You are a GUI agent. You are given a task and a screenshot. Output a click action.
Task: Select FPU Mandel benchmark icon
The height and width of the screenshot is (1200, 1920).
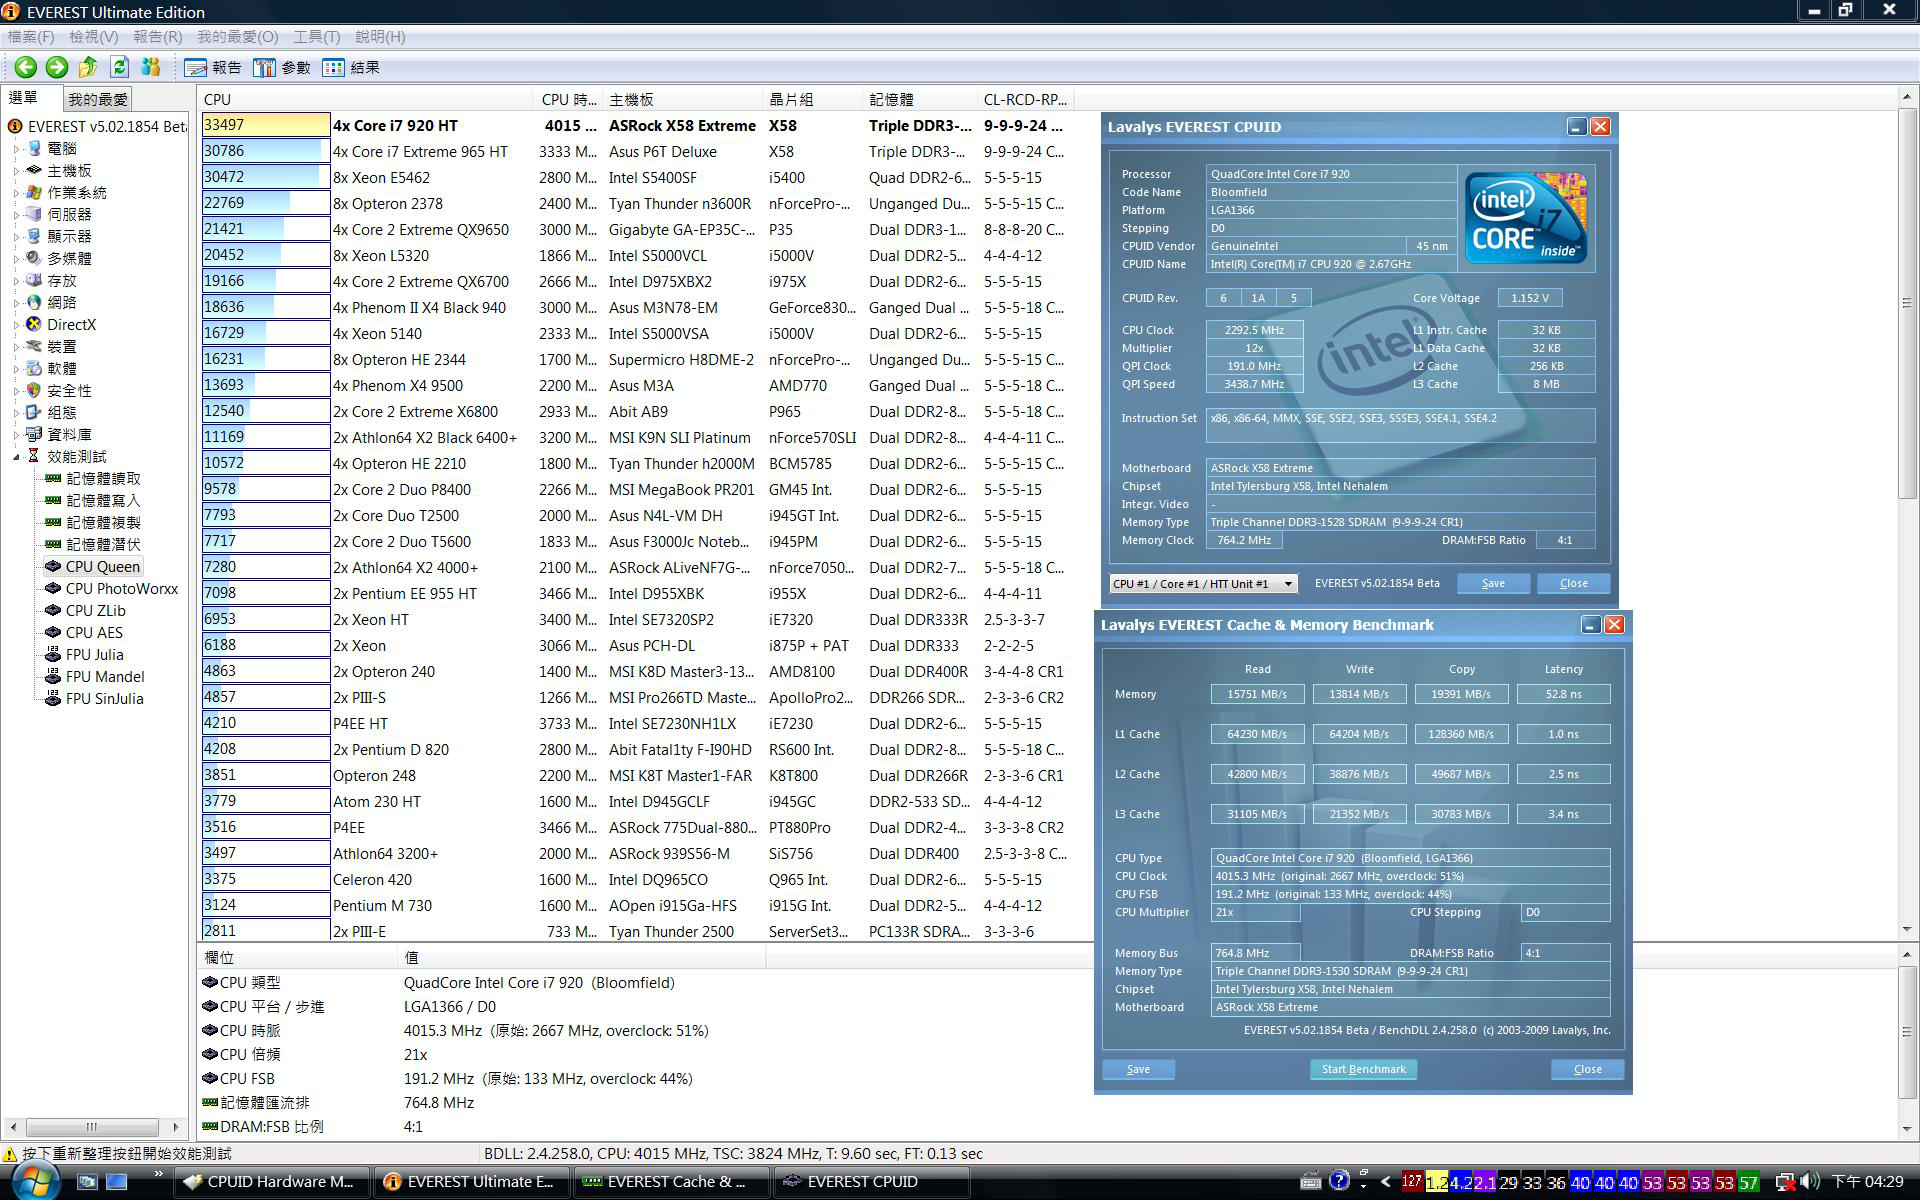click(53, 676)
